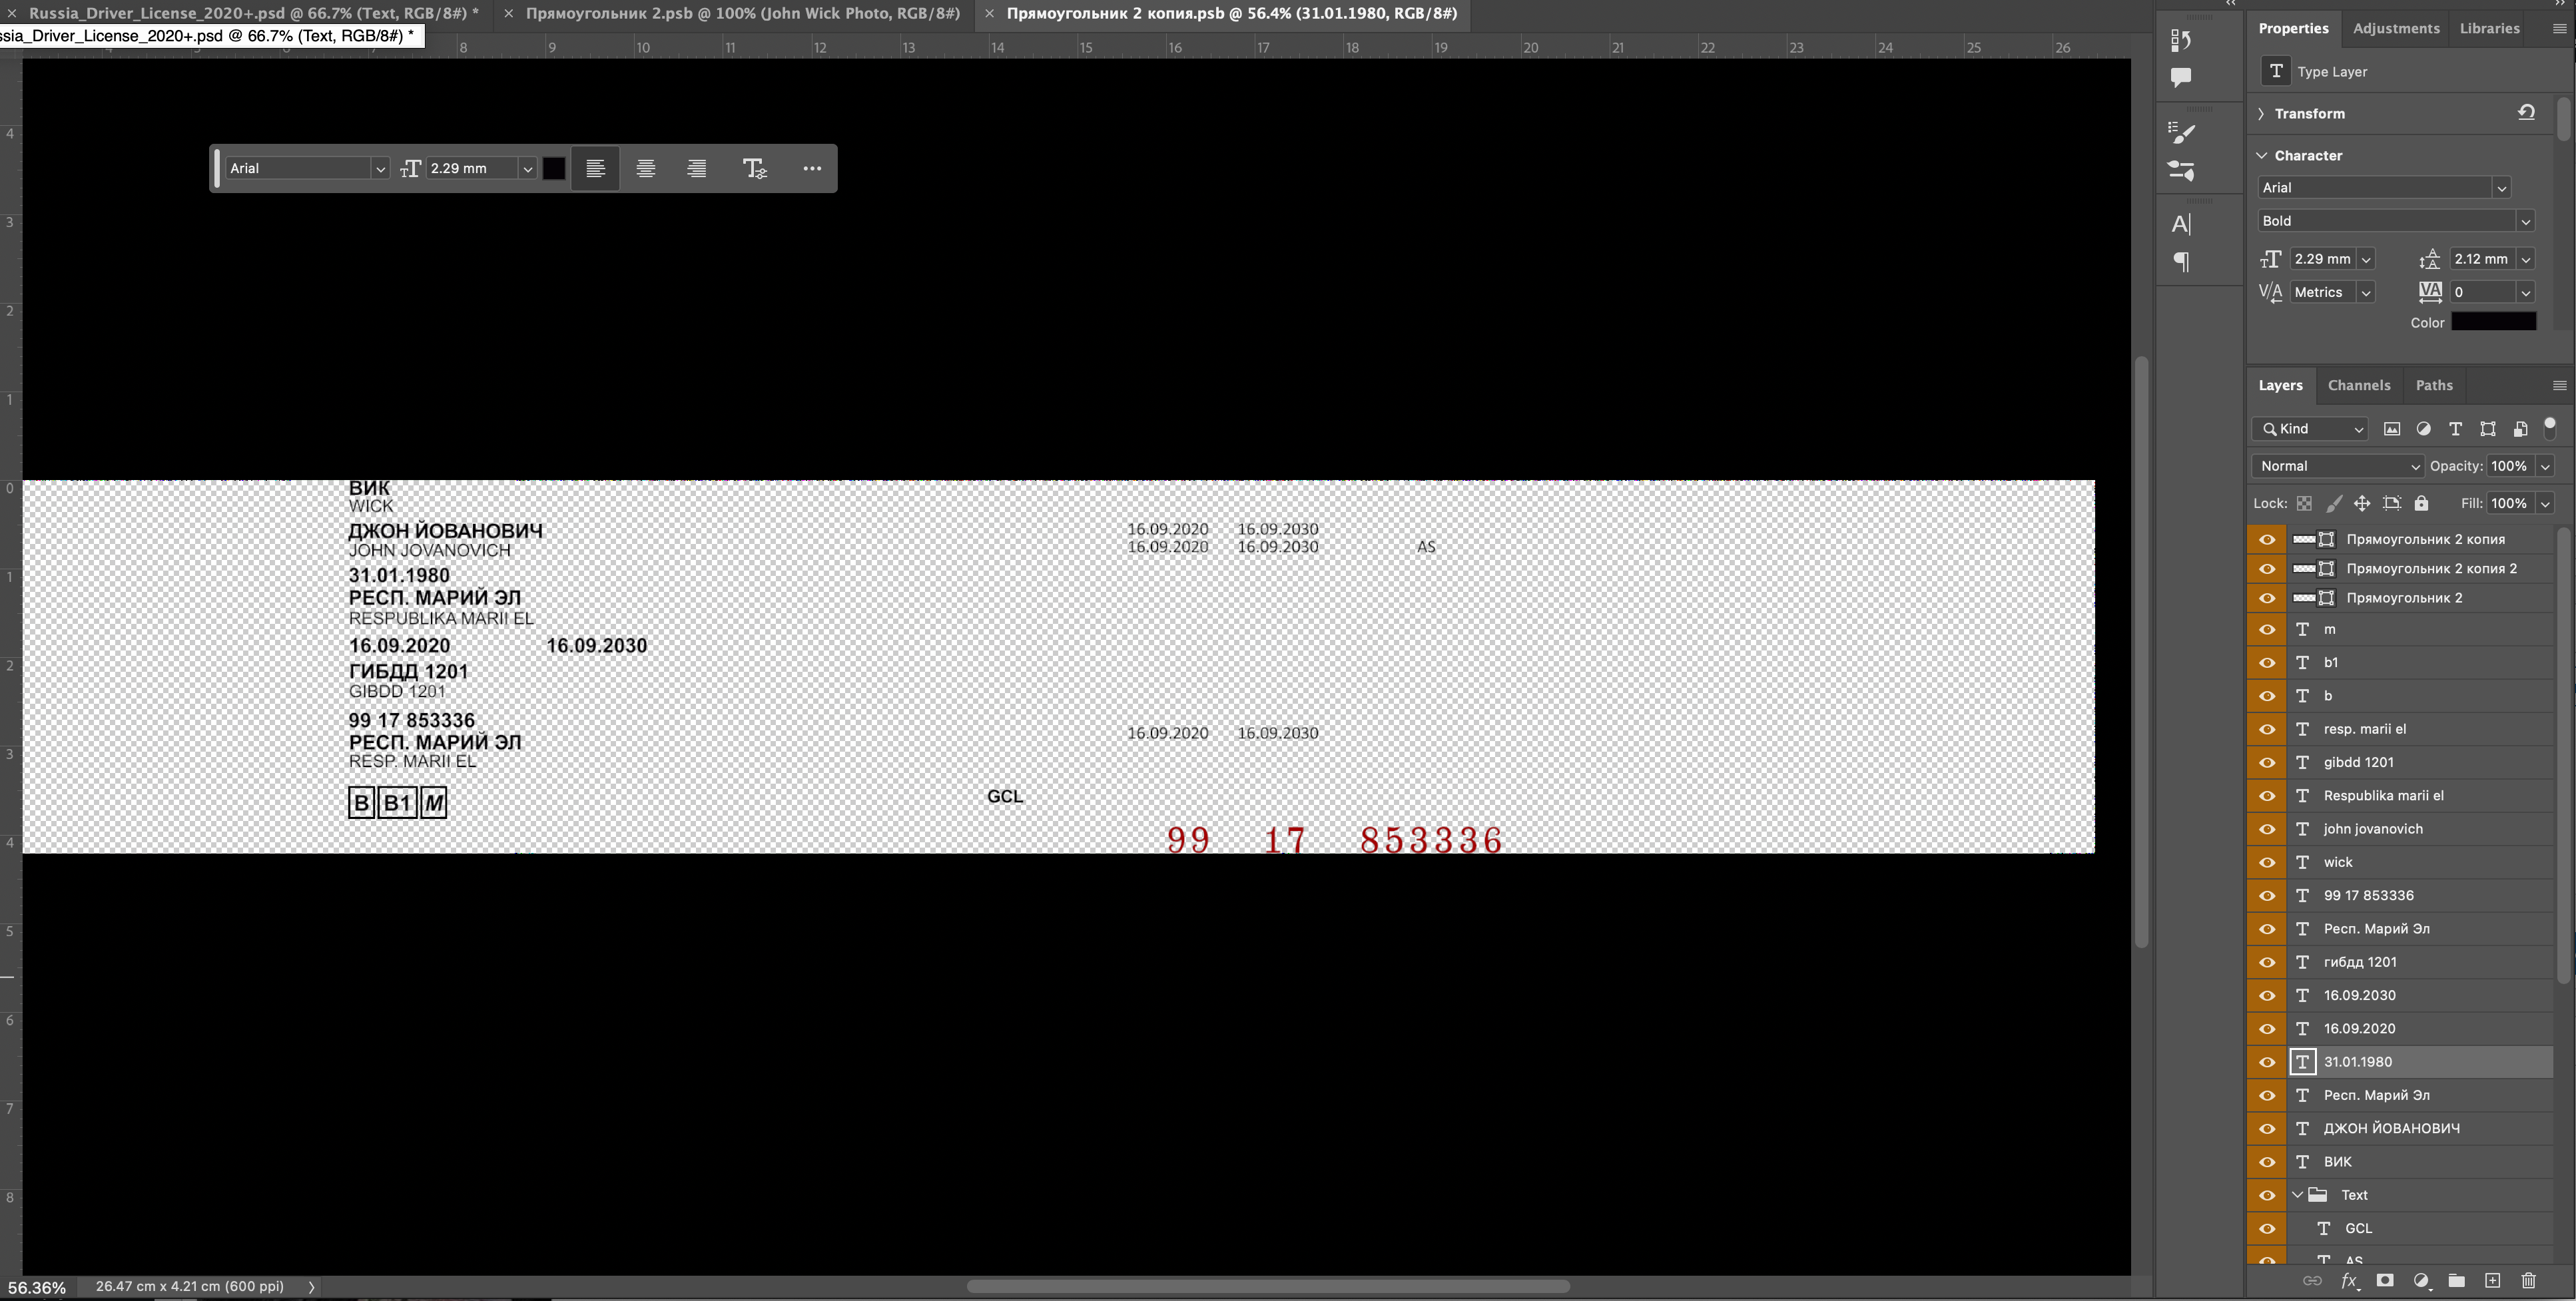Click the right align text icon
Image resolution: width=2576 pixels, height=1301 pixels.
[x=697, y=169]
